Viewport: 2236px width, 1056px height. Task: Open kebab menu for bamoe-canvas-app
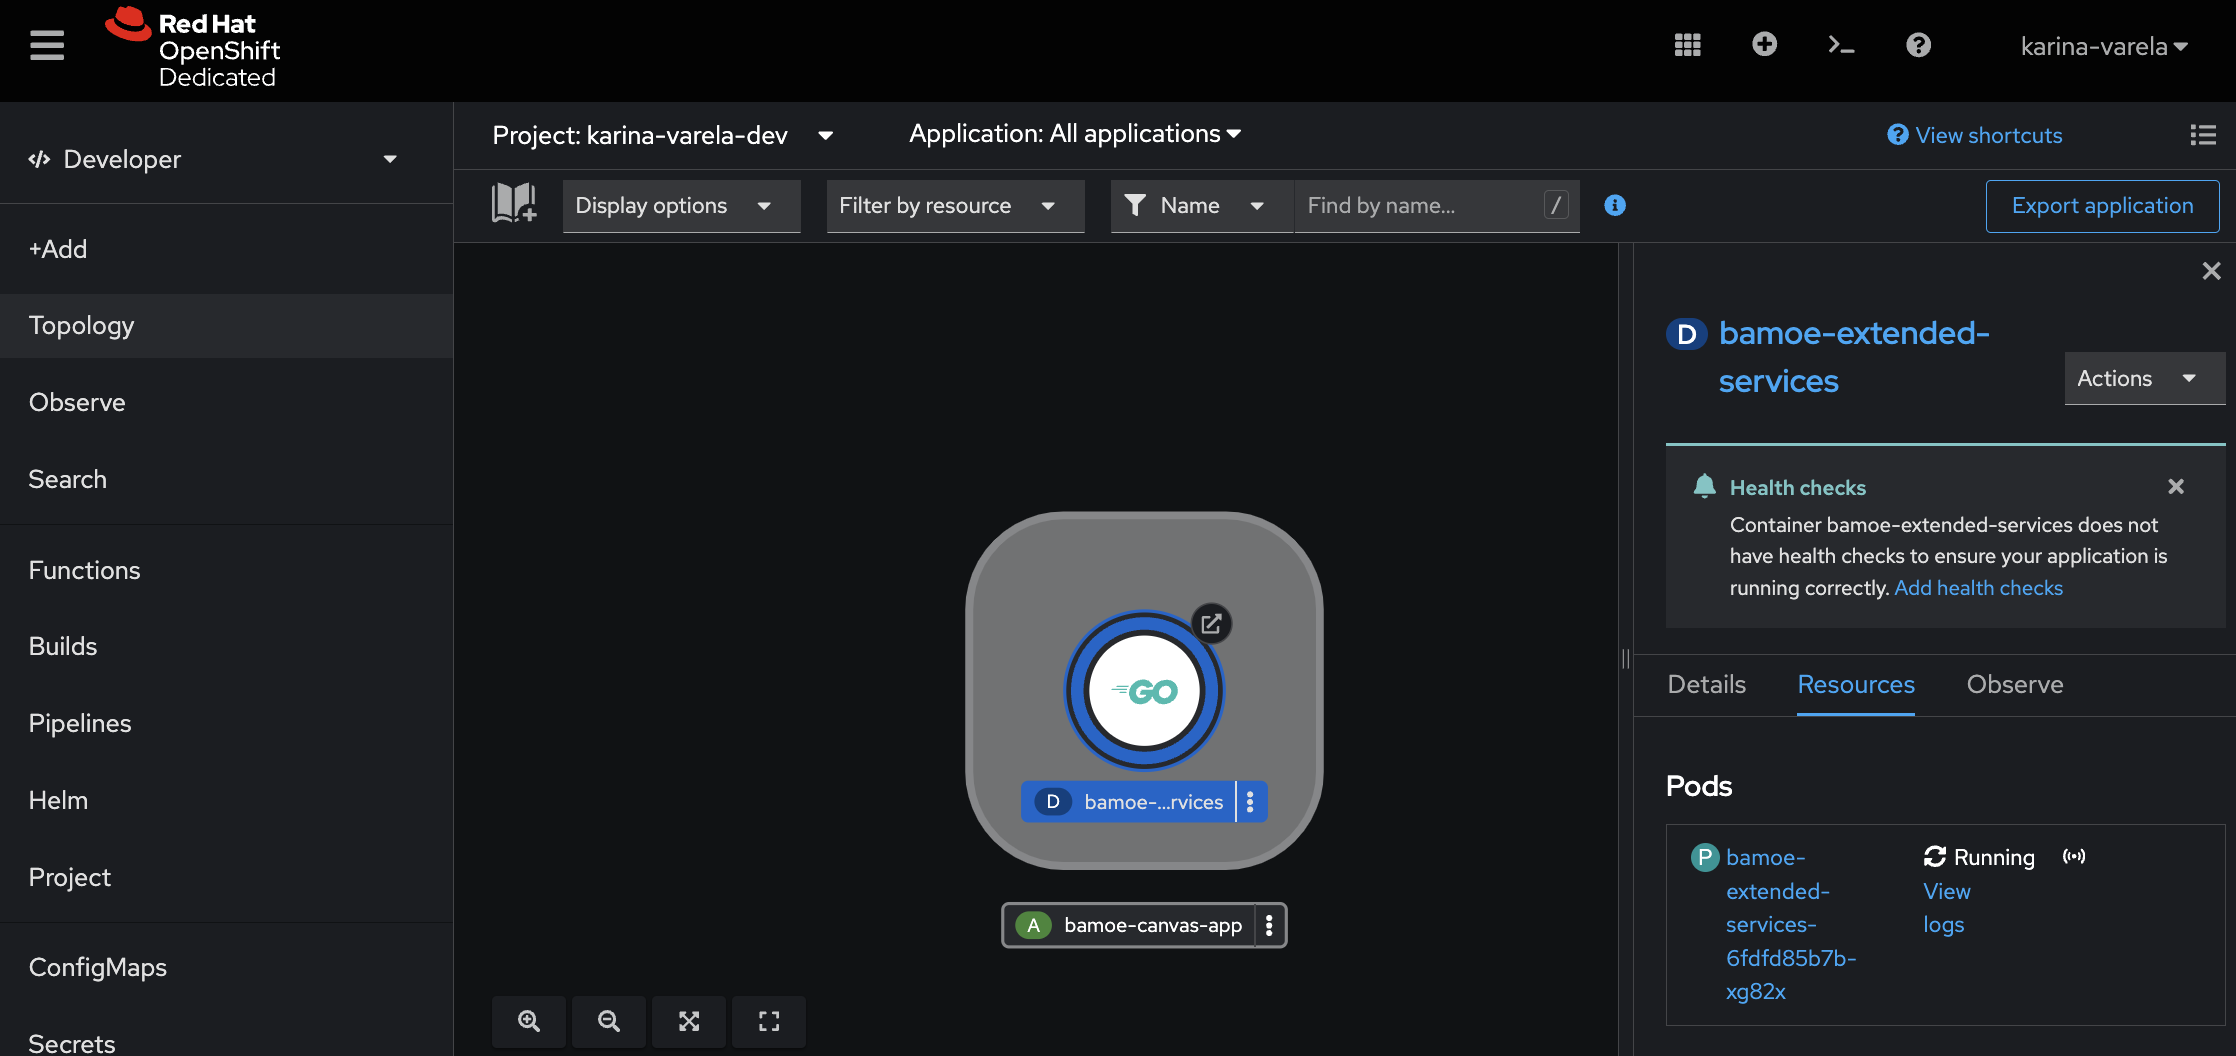coord(1269,925)
